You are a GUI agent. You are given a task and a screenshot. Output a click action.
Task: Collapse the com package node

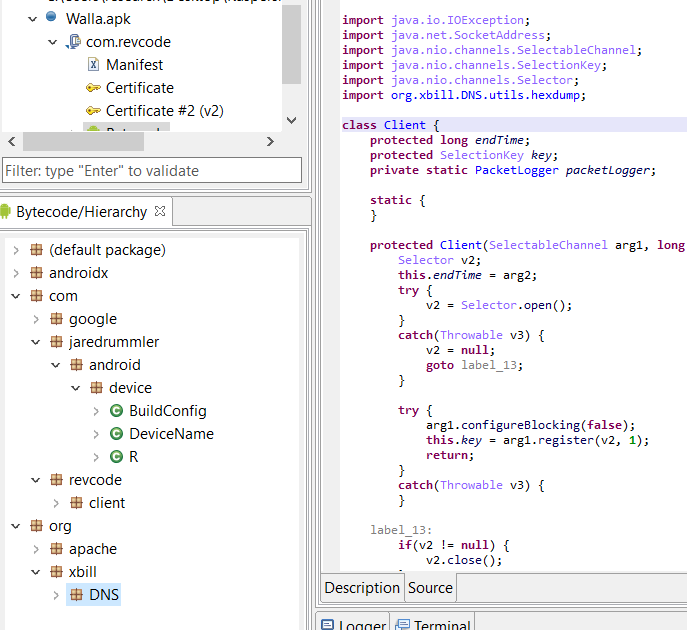point(16,296)
